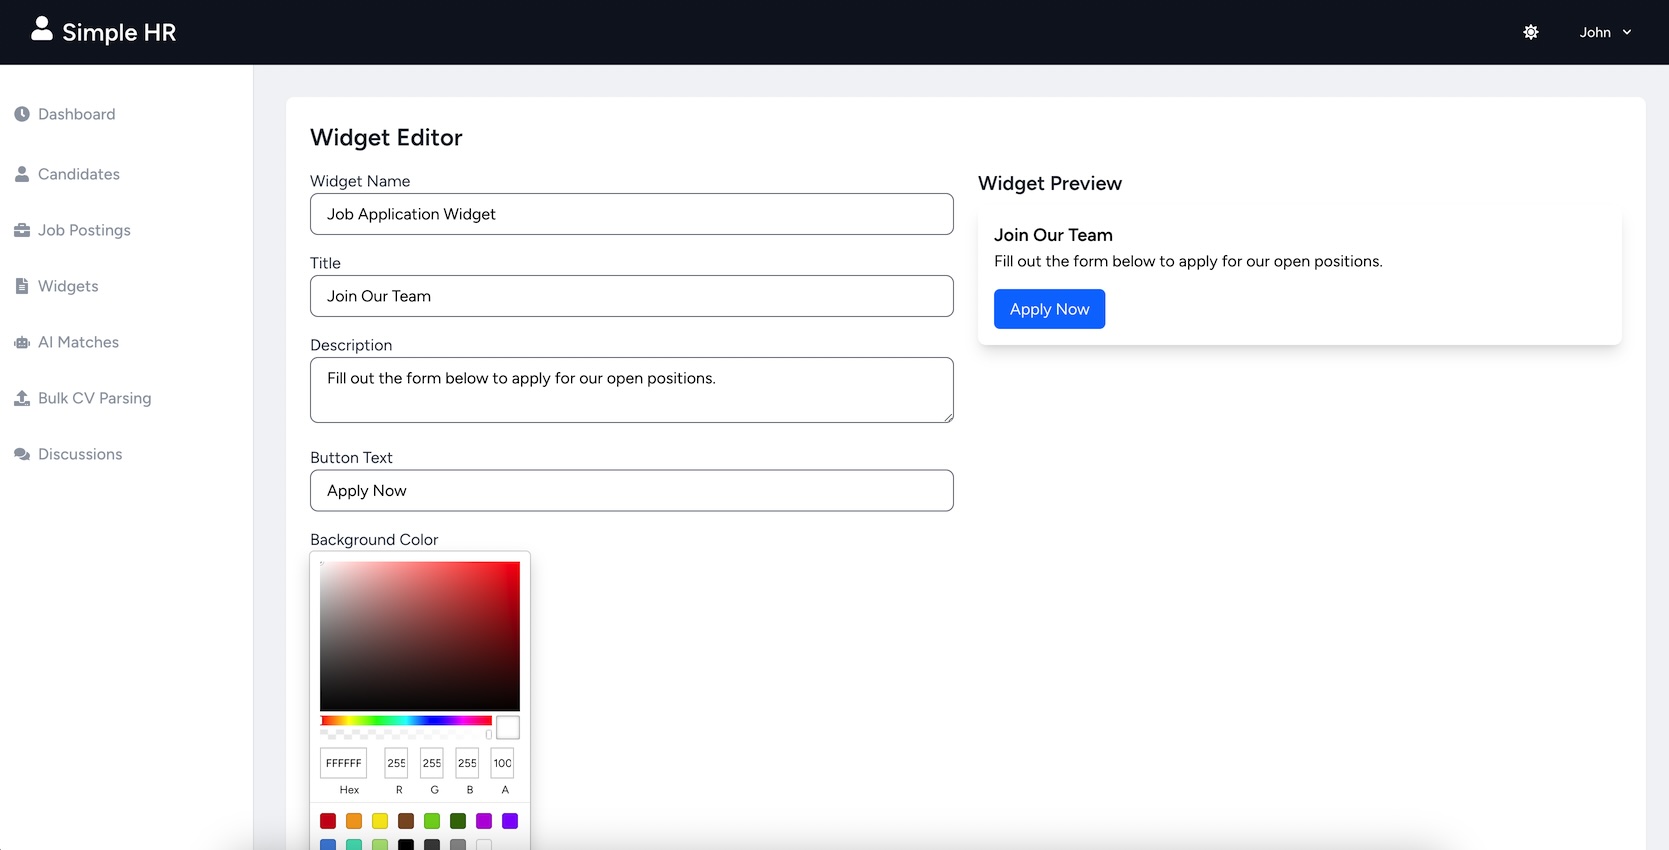Click the Widgets document icon

pyautogui.click(x=22, y=286)
